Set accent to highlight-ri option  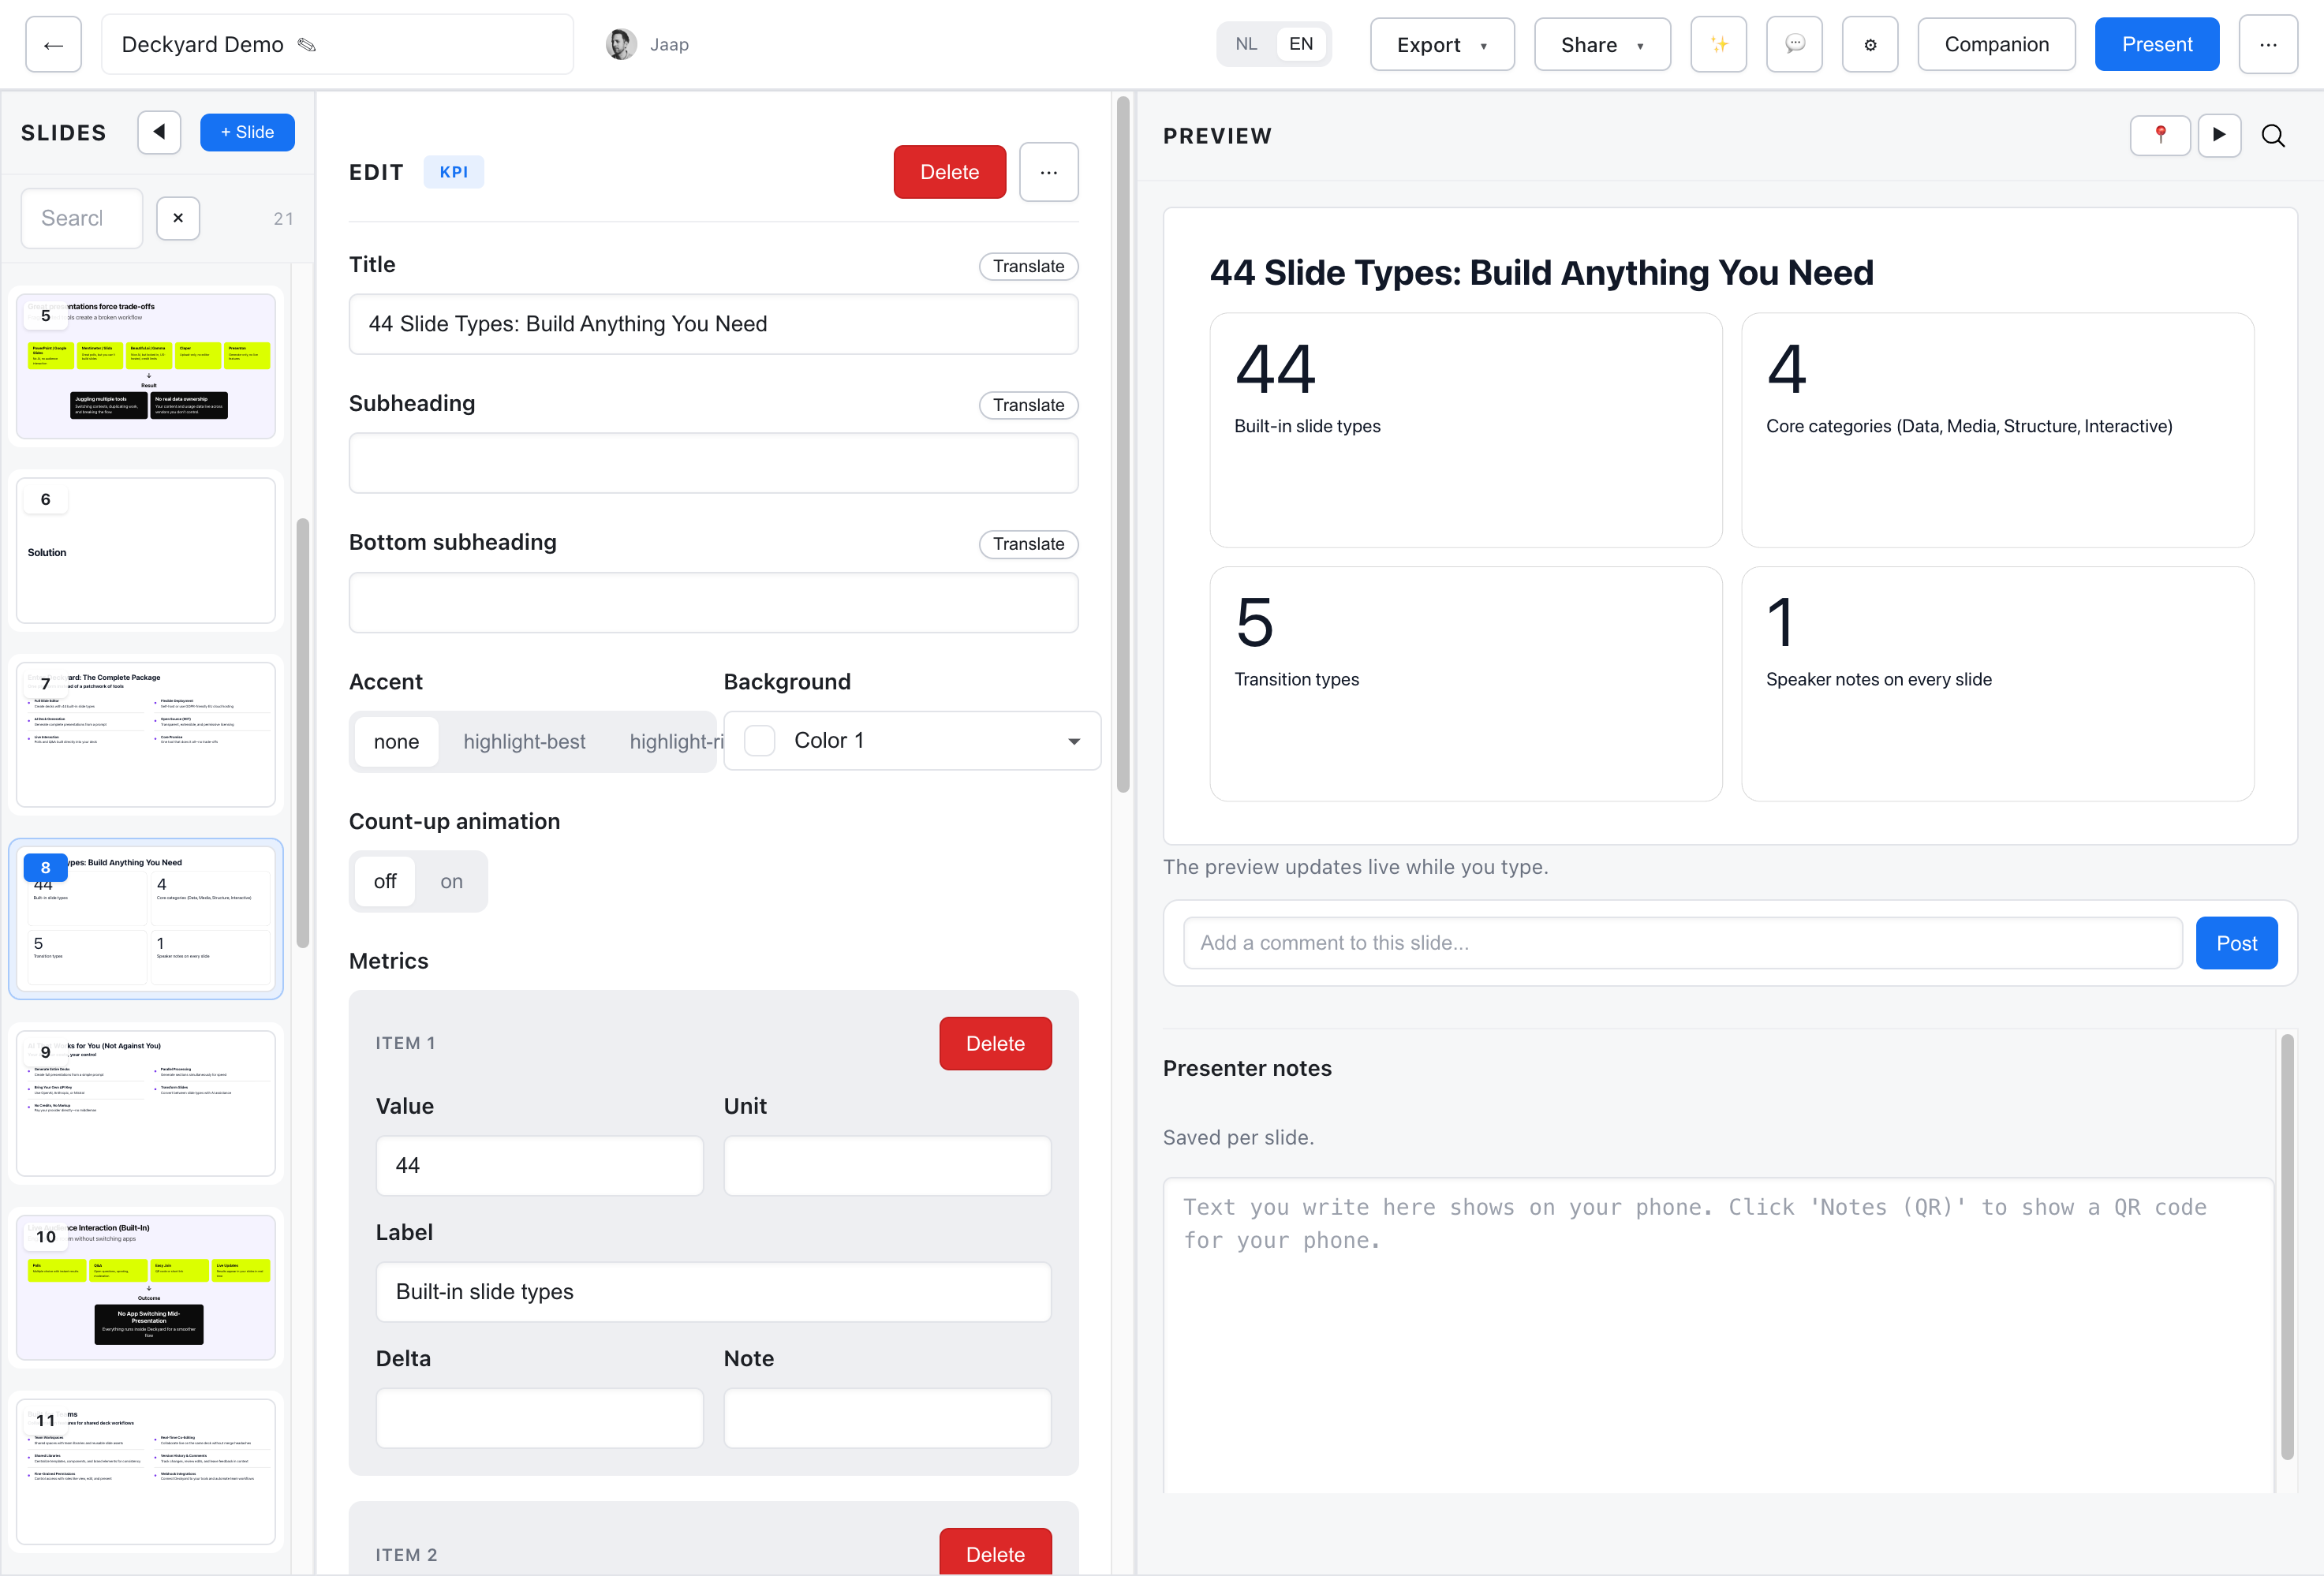coord(674,742)
